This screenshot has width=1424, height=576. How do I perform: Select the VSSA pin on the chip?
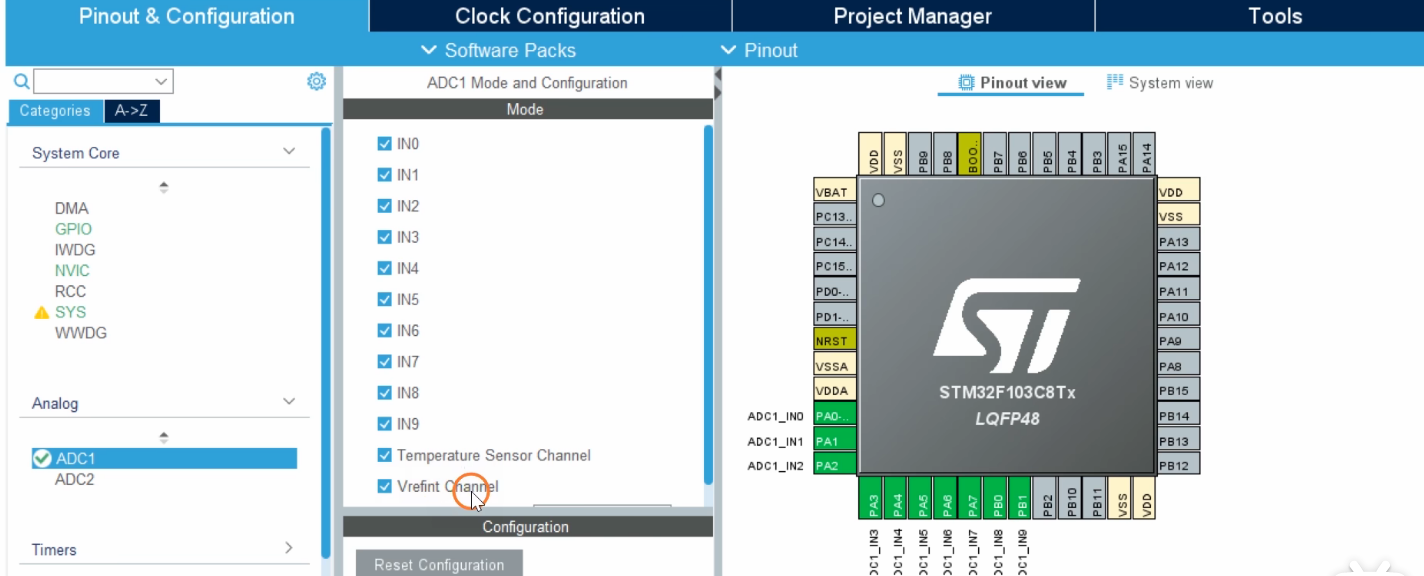coord(835,366)
